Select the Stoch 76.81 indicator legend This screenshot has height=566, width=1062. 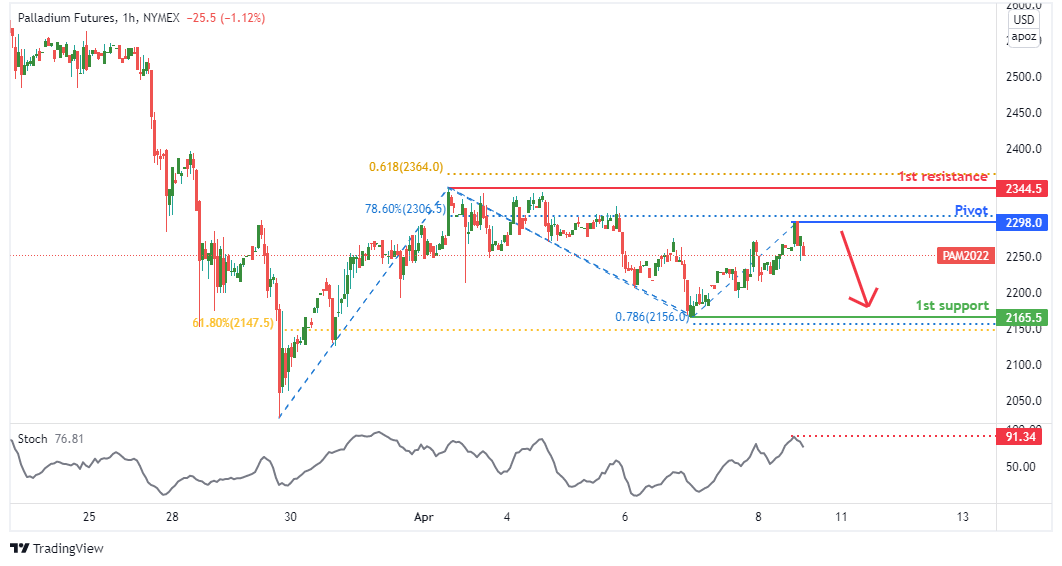(x=51, y=439)
